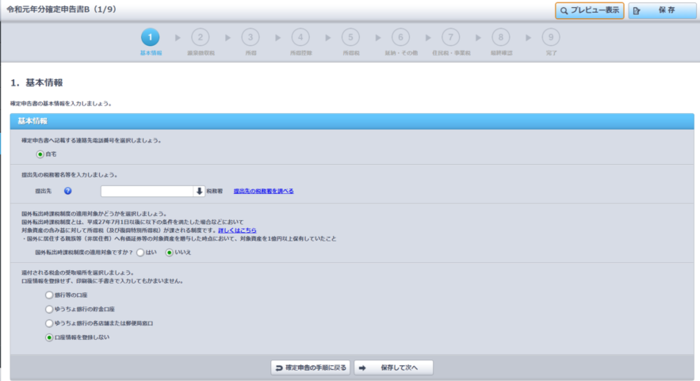Go to step 5 circle icon
Screen dimensions: 700x381
pos(350,38)
